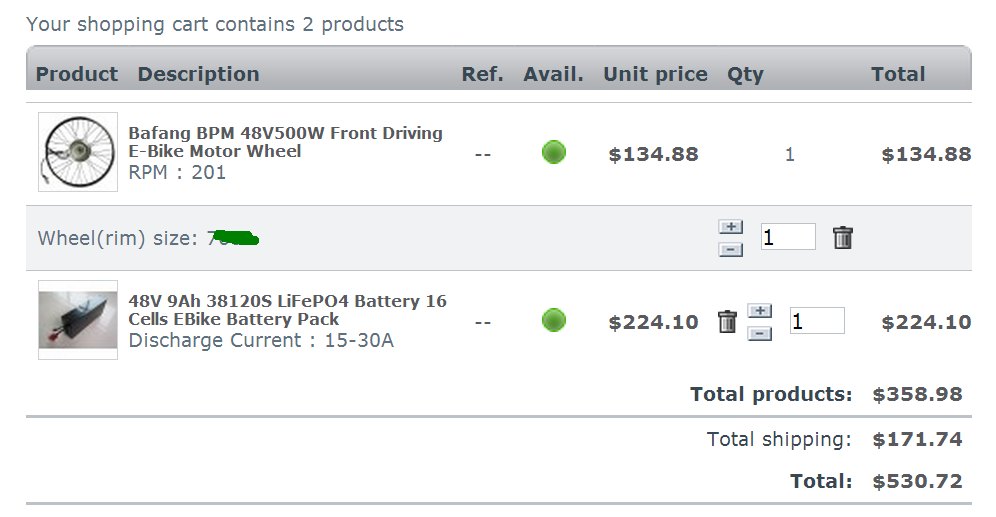Viewport: 996px width, 517px height.
Task: Decrease wheel rim size row quantity
Action: [x=730, y=250]
